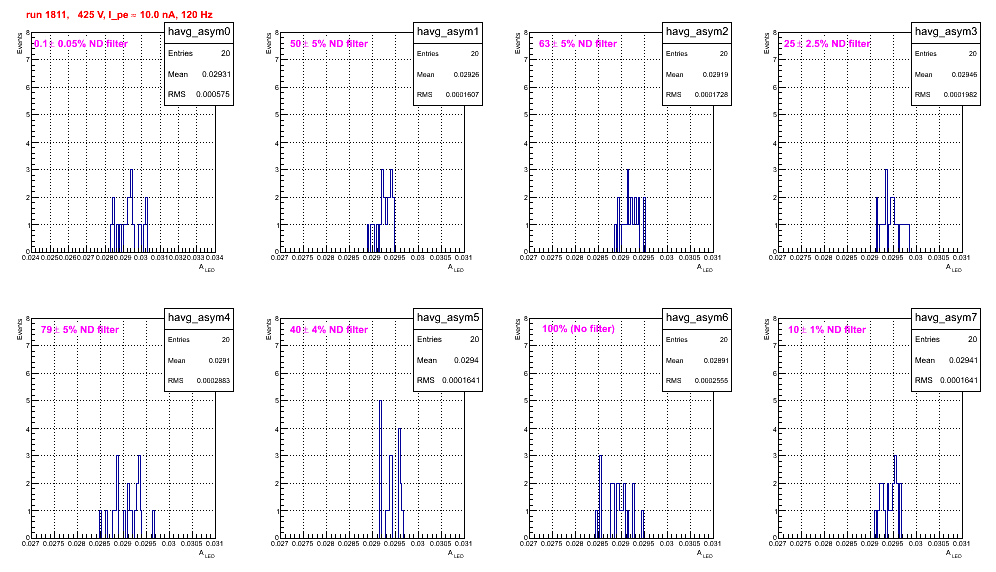Pick the Mean value 0.02941
This screenshot has height=572, width=996.
click(963, 360)
